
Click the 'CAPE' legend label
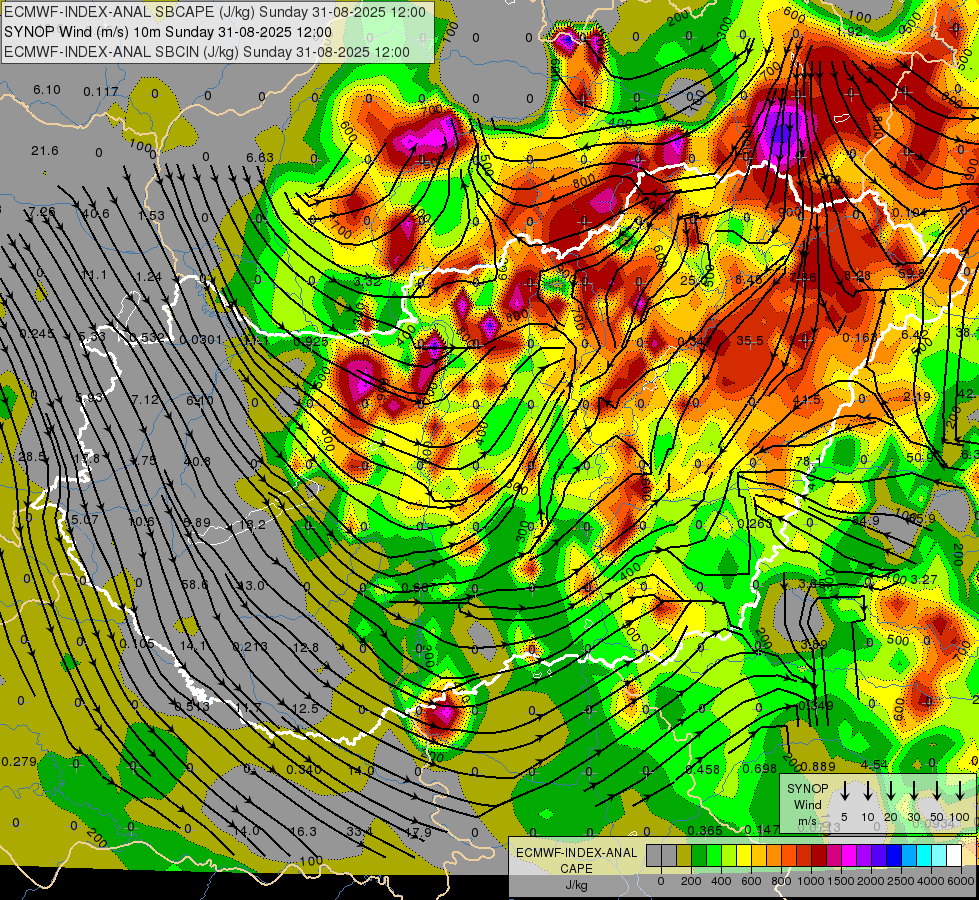576,868
